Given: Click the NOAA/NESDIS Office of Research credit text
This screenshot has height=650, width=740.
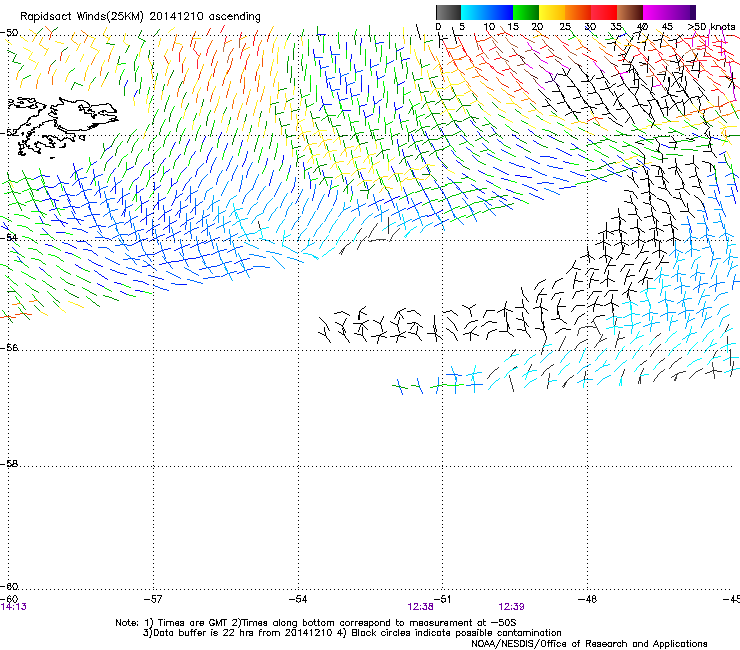Looking at the screenshot, I should point(589,644).
